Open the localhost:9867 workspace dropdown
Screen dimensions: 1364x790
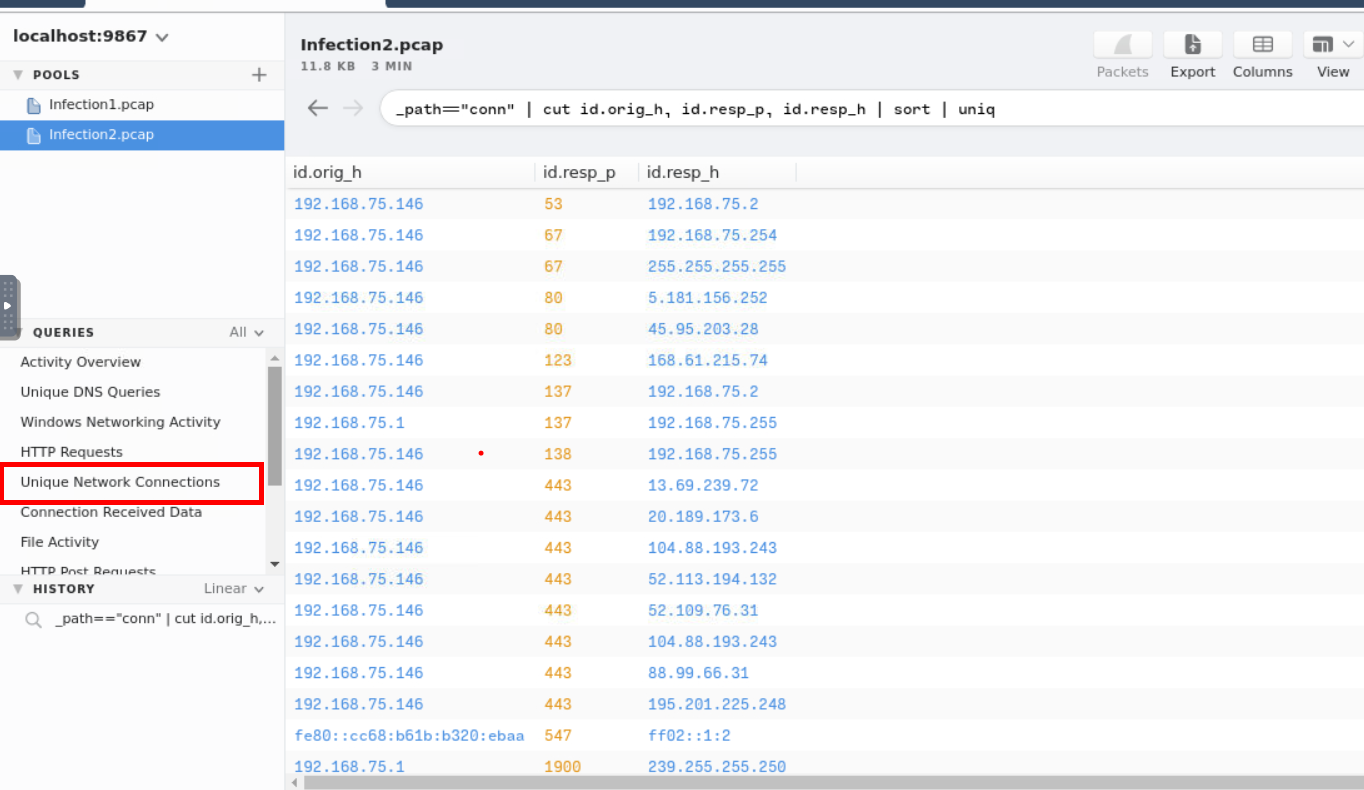click(91, 37)
